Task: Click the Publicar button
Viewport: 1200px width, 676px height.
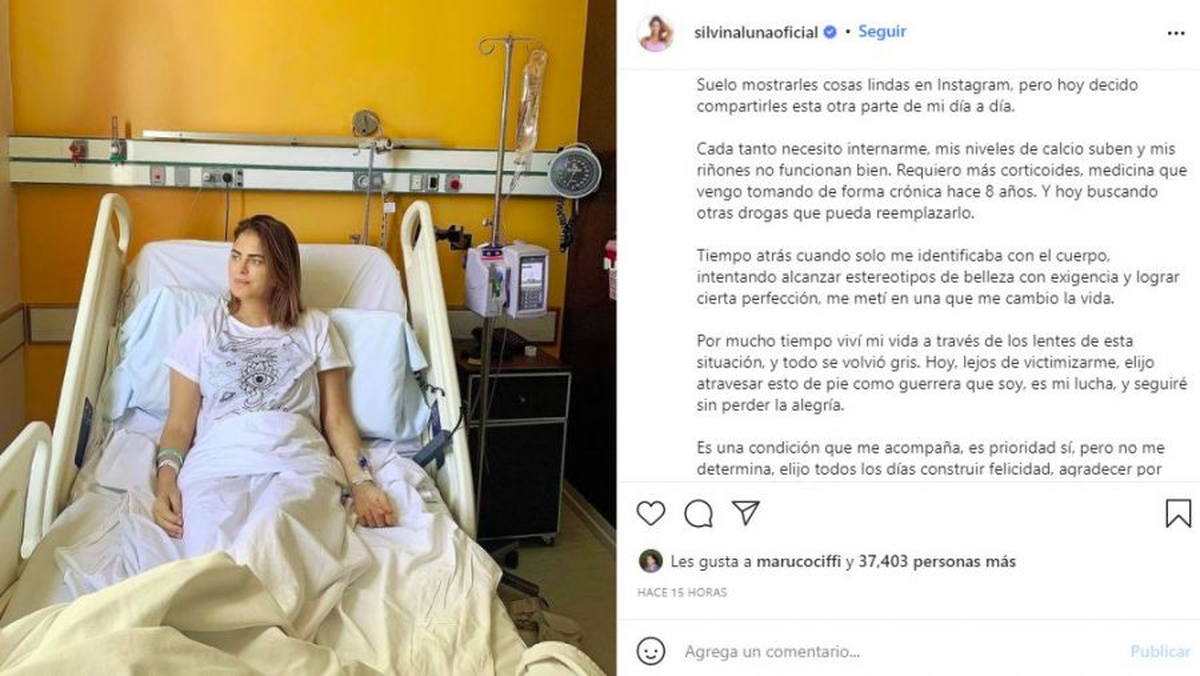Action: 1160,652
